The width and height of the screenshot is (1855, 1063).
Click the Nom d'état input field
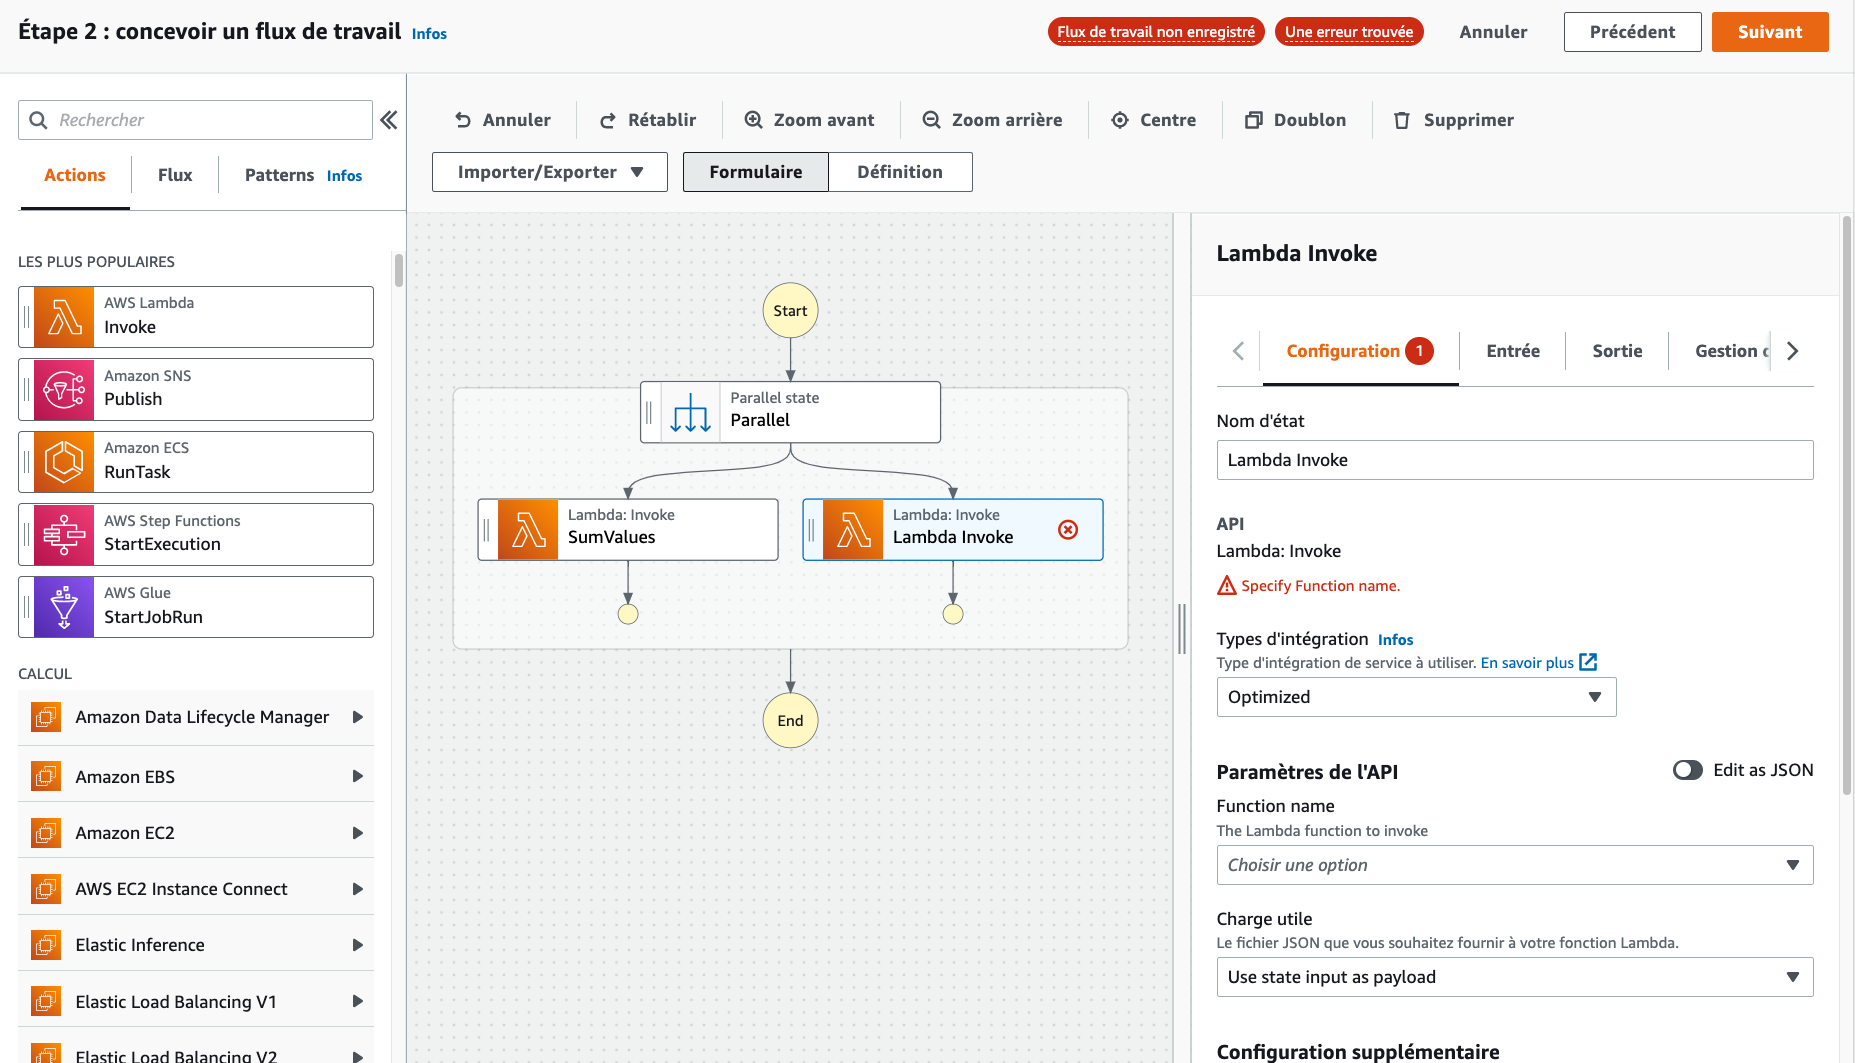[1514, 460]
